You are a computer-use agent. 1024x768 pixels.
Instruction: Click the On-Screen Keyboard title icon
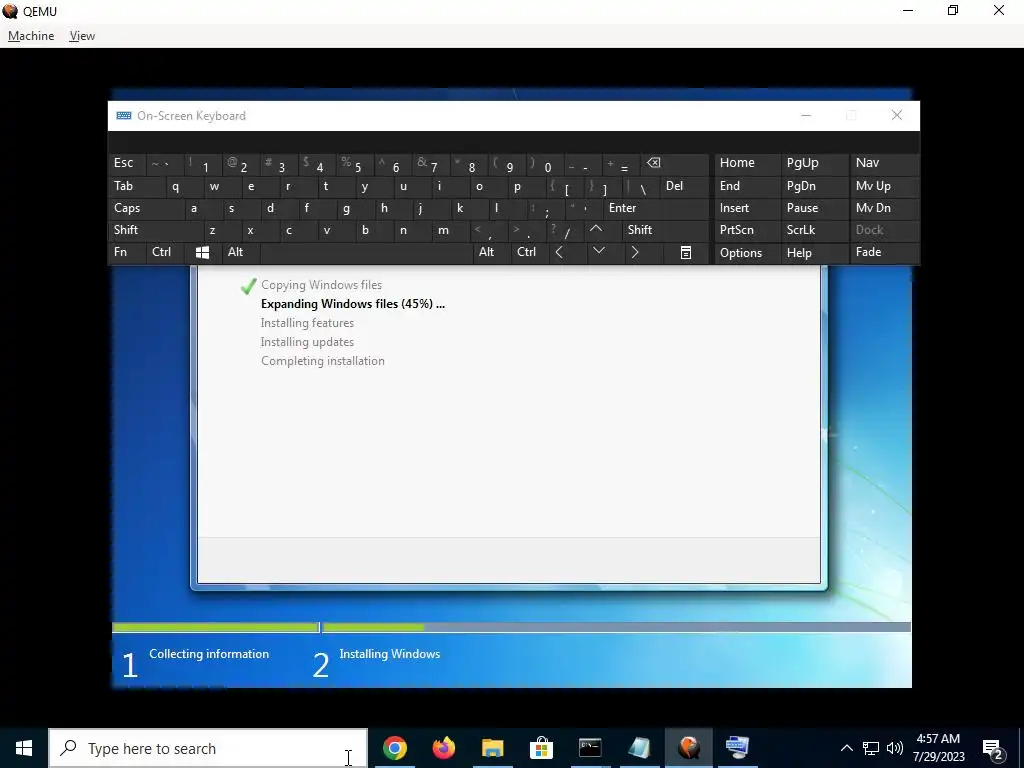[123, 116]
